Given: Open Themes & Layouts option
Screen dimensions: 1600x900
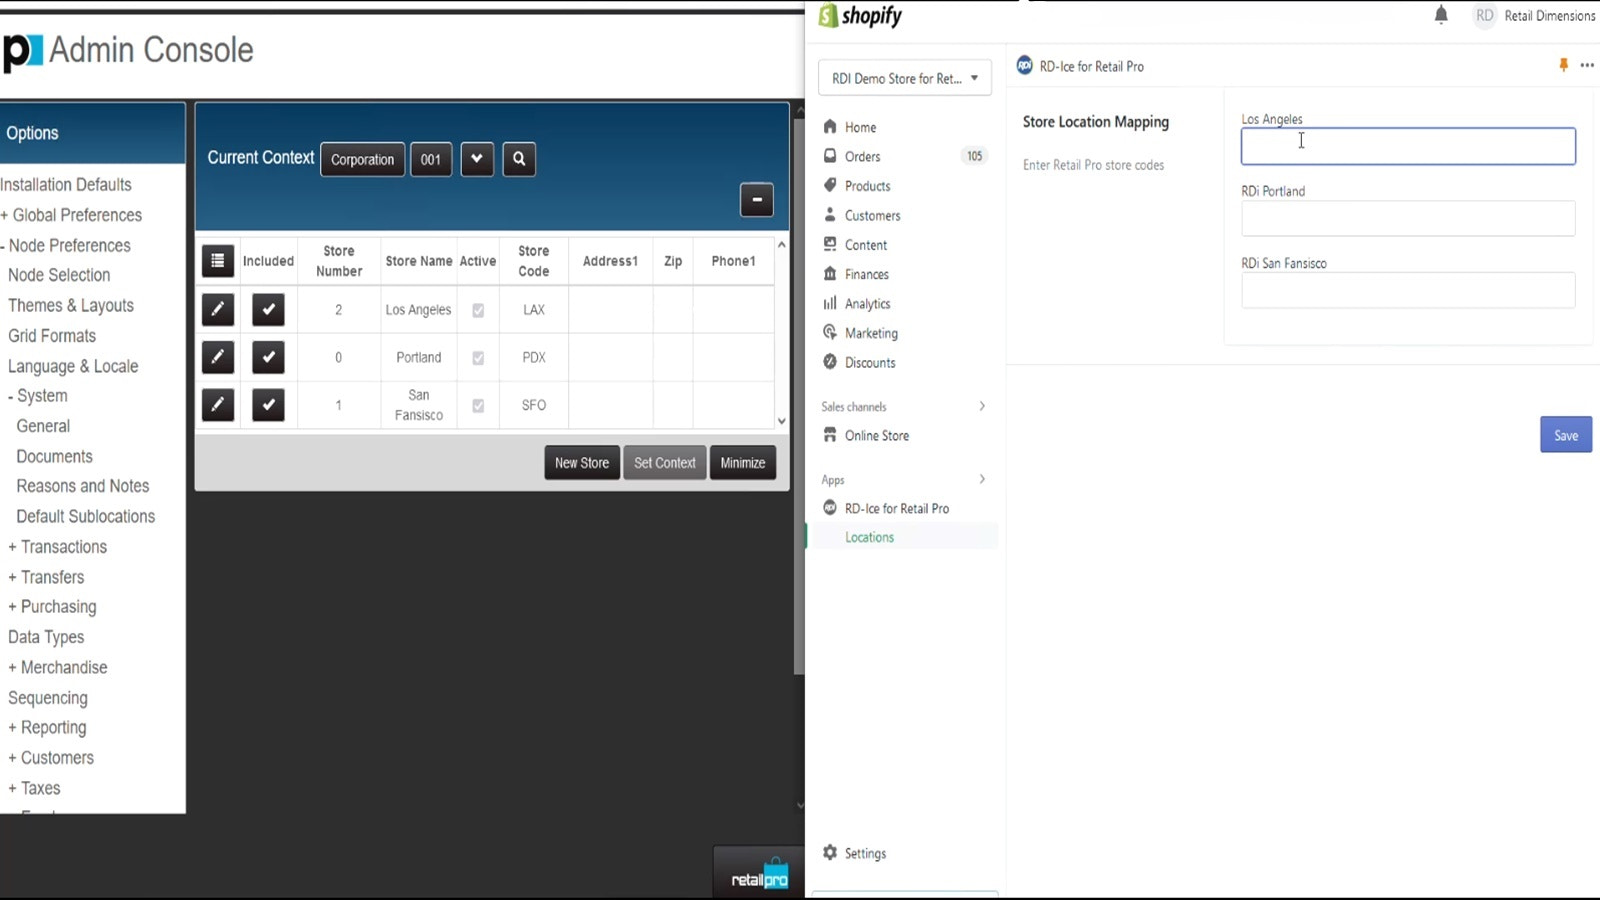Looking at the screenshot, I should click(71, 305).
